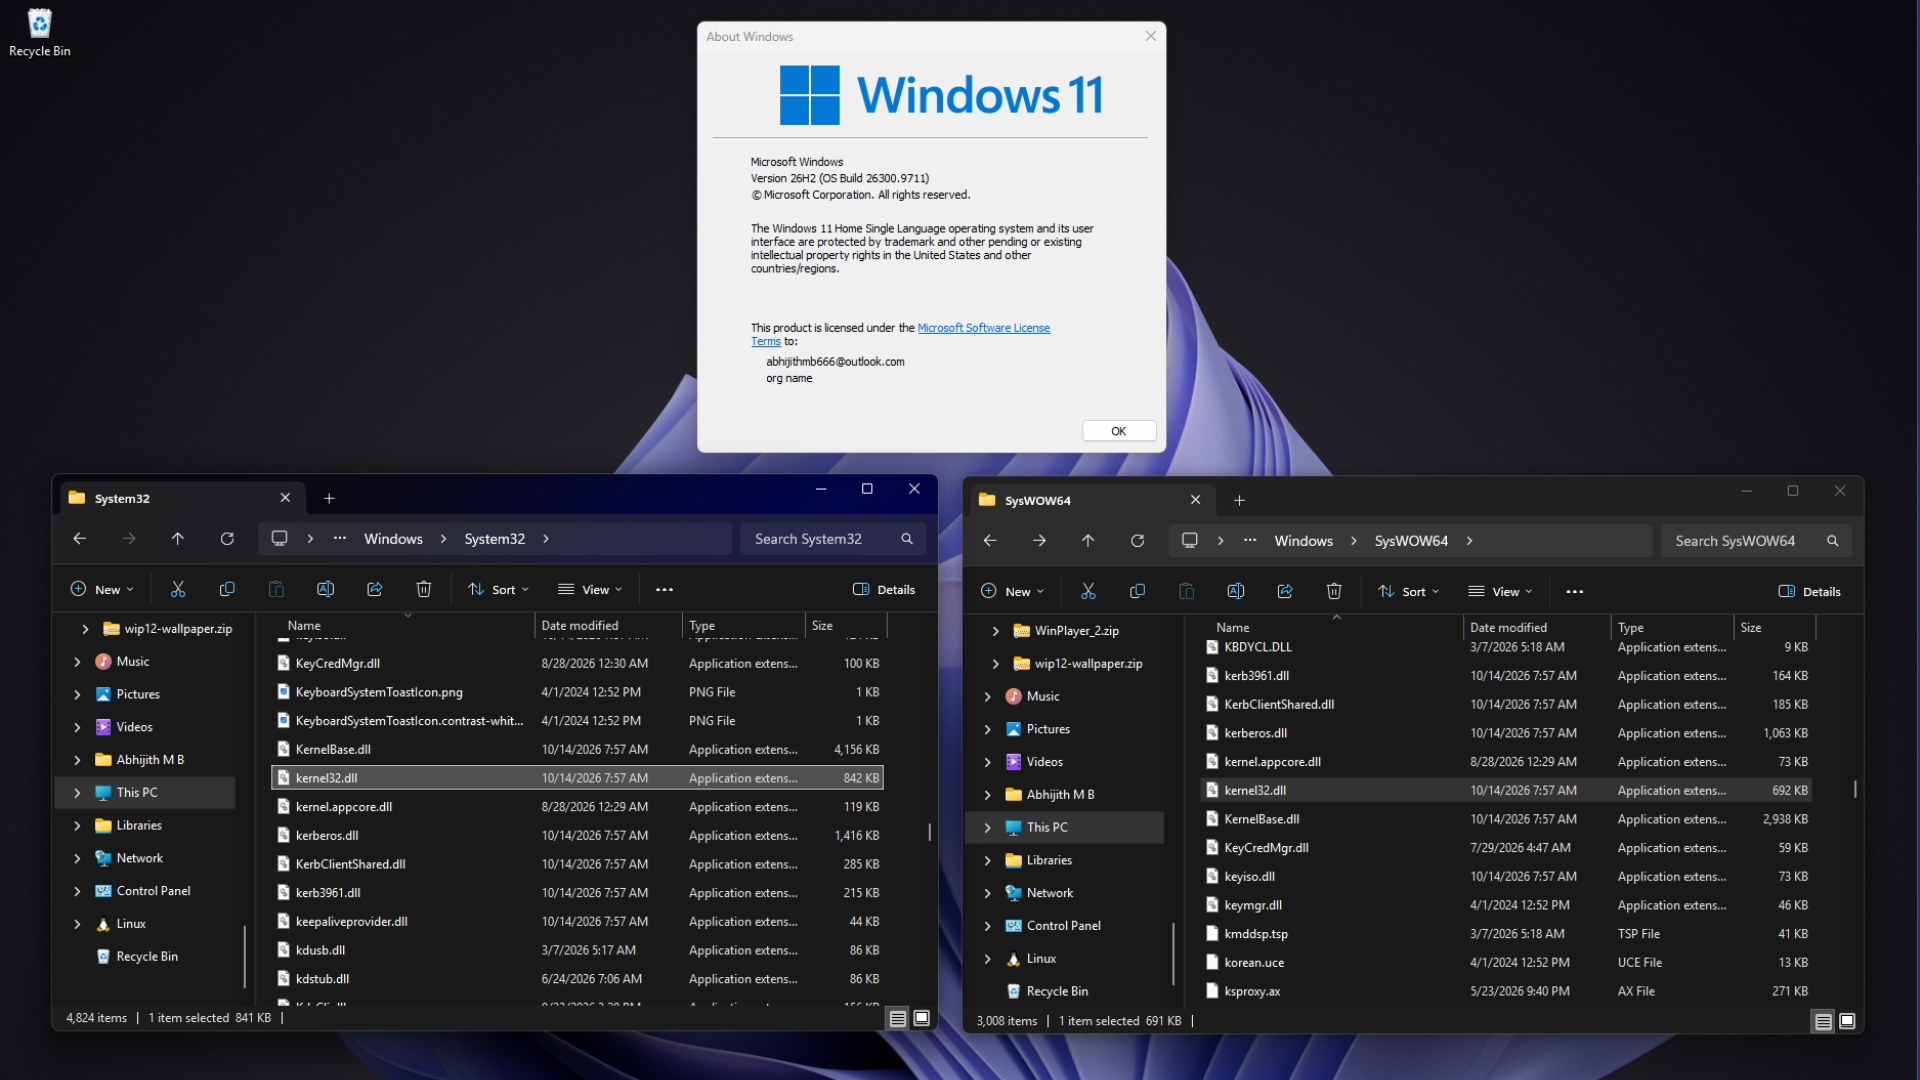
Task: Add a new tab in System32 window
Action: tap(329, 499)
